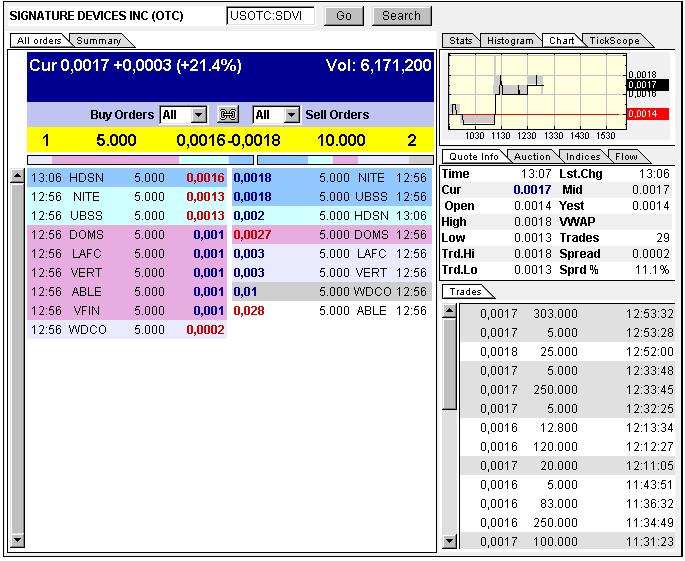Switch to the Summary tab

coord(99,41)
